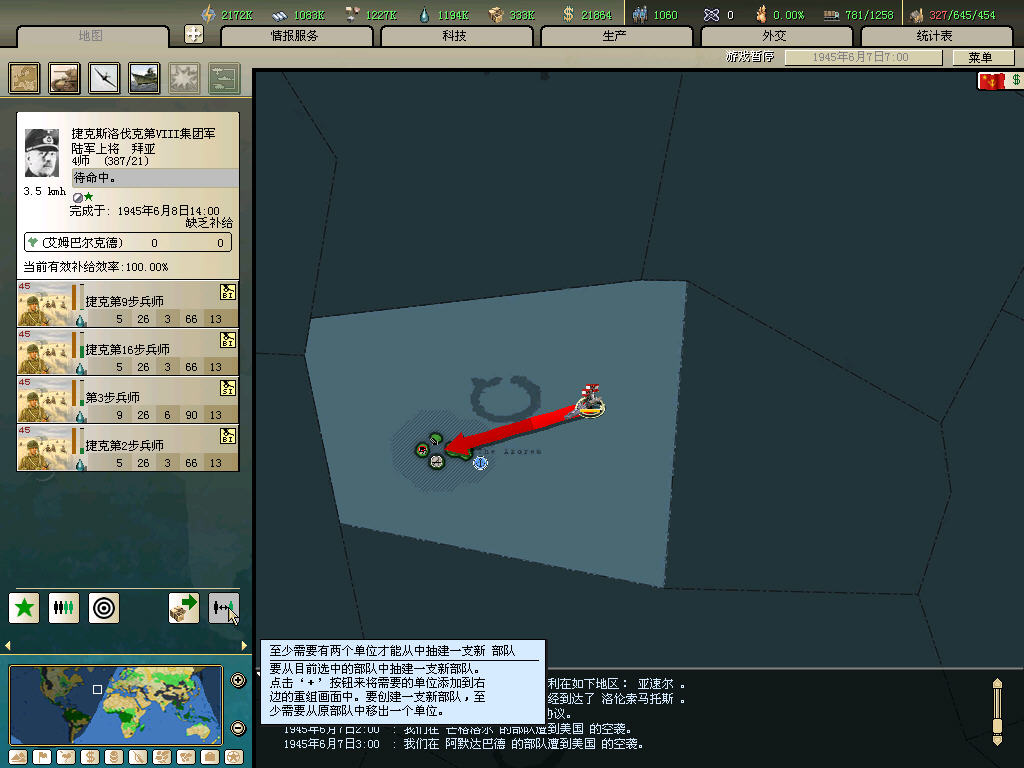Viewport: 1024px width, 768px height.
Task: Click the minimap world view
Action: 116,705
